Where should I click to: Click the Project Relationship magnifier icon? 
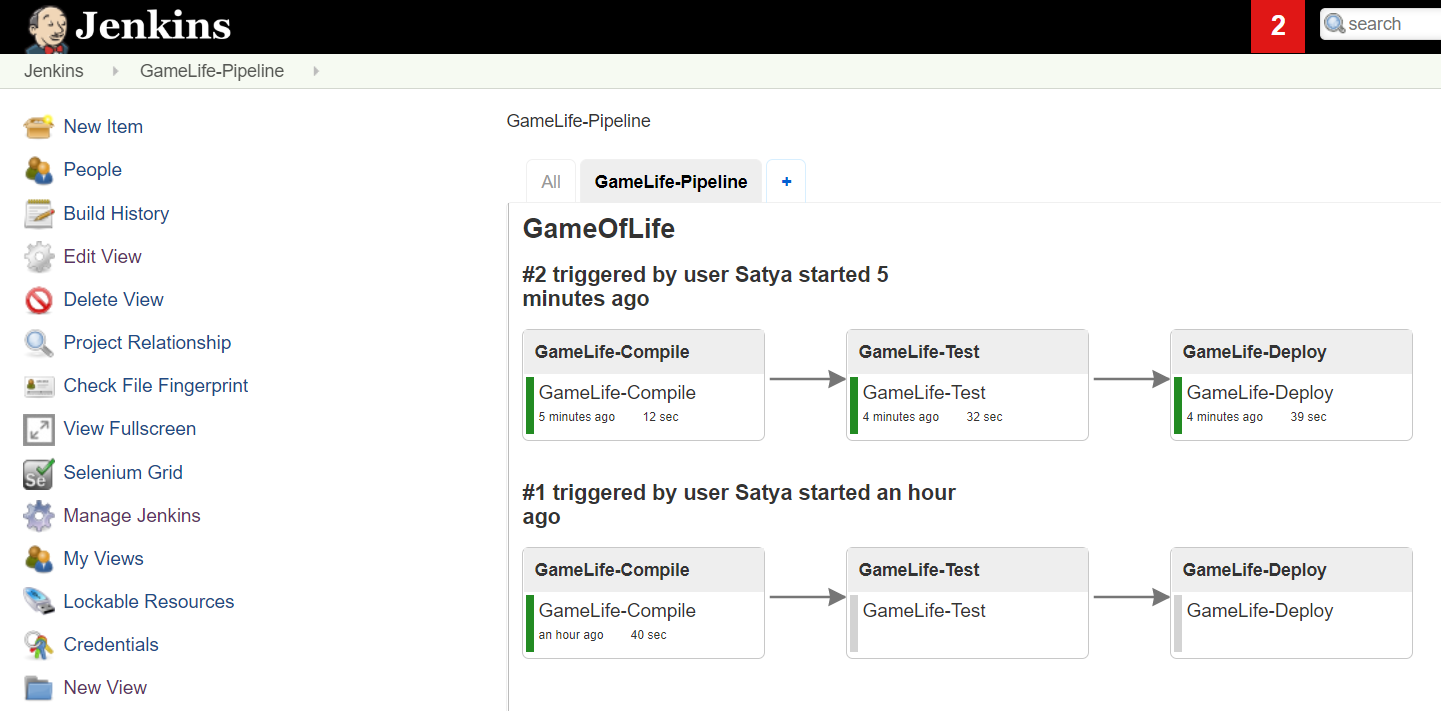click(x=39, y=343)
